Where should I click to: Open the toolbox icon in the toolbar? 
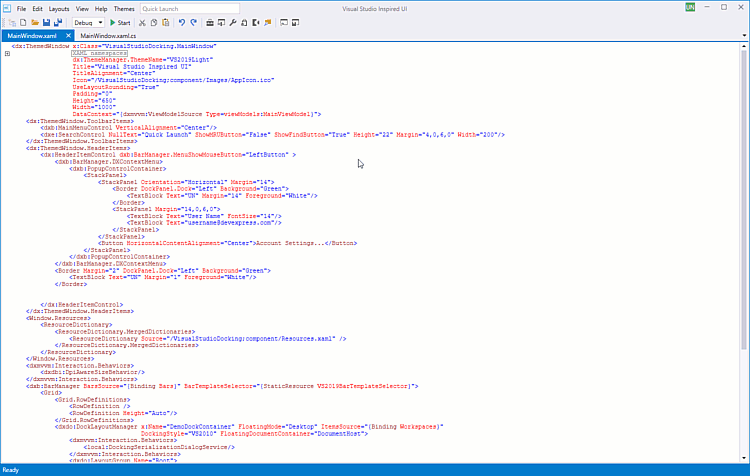tap(209, 22)
